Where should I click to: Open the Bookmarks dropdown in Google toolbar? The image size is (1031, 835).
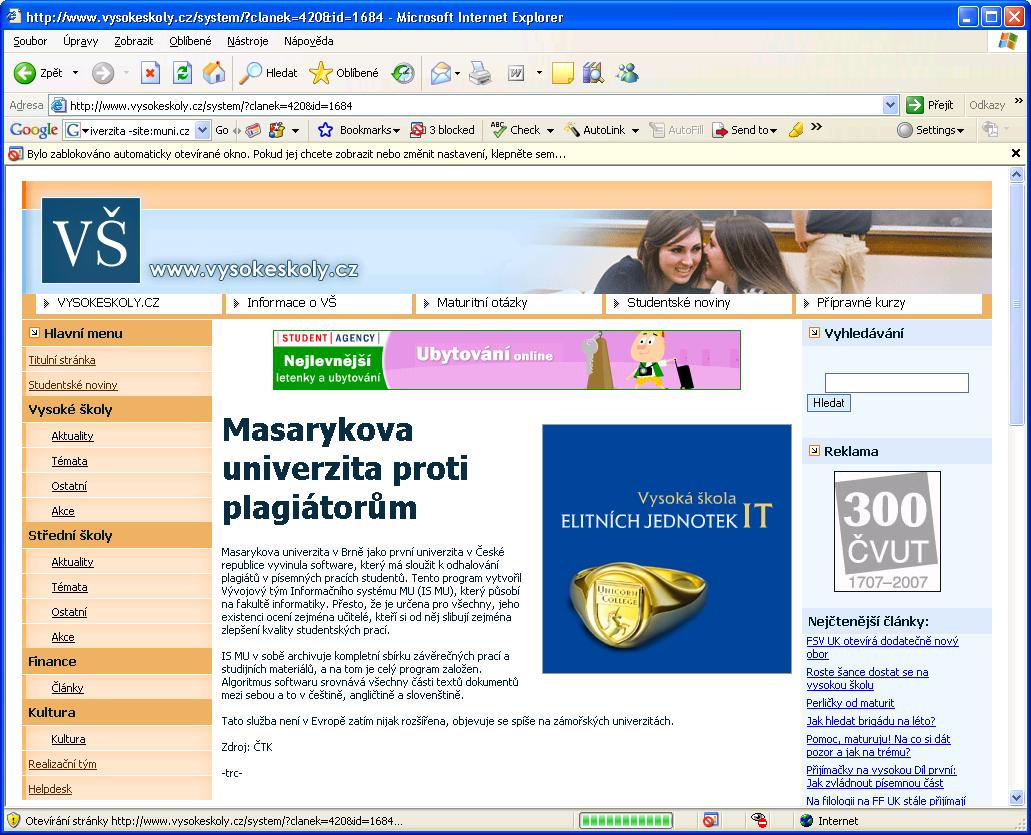tap(396, 131)
